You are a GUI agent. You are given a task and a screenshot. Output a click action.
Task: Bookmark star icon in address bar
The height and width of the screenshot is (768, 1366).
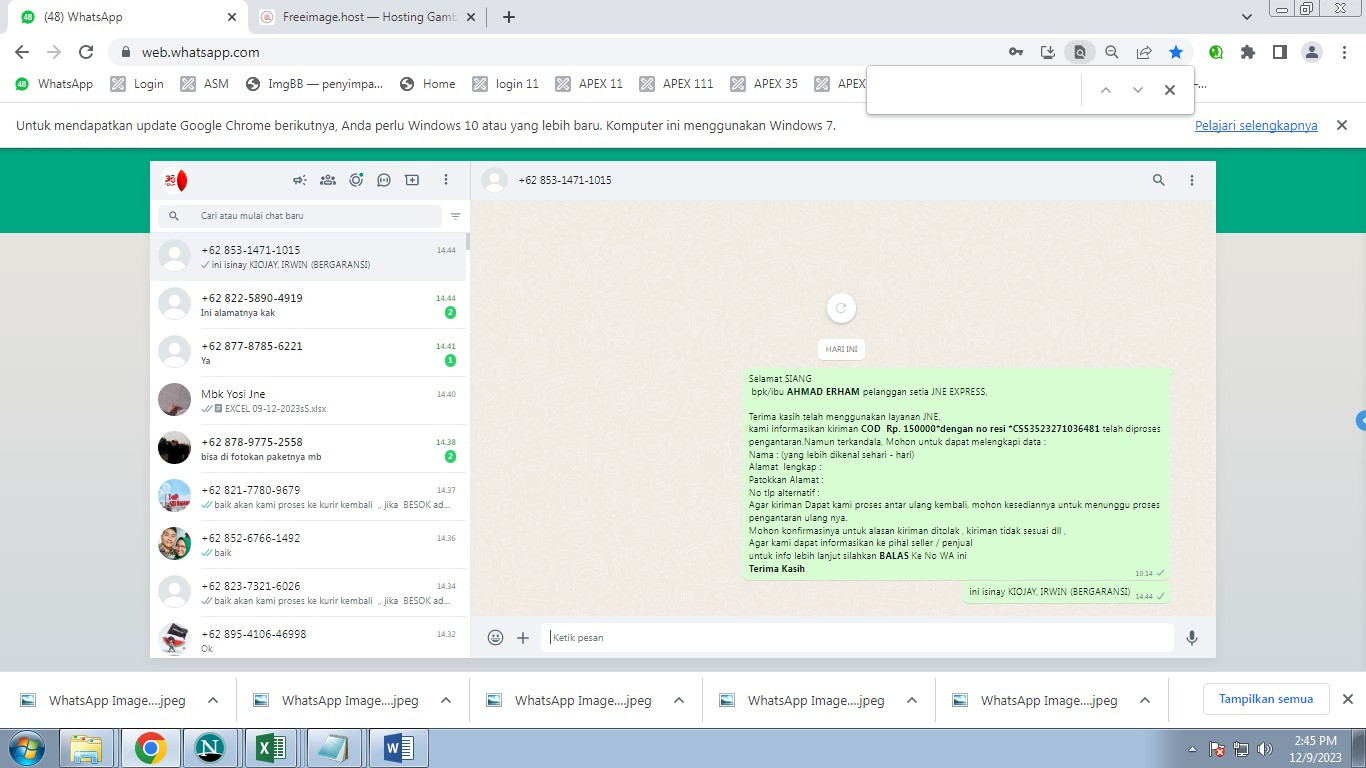[1176, 52]
